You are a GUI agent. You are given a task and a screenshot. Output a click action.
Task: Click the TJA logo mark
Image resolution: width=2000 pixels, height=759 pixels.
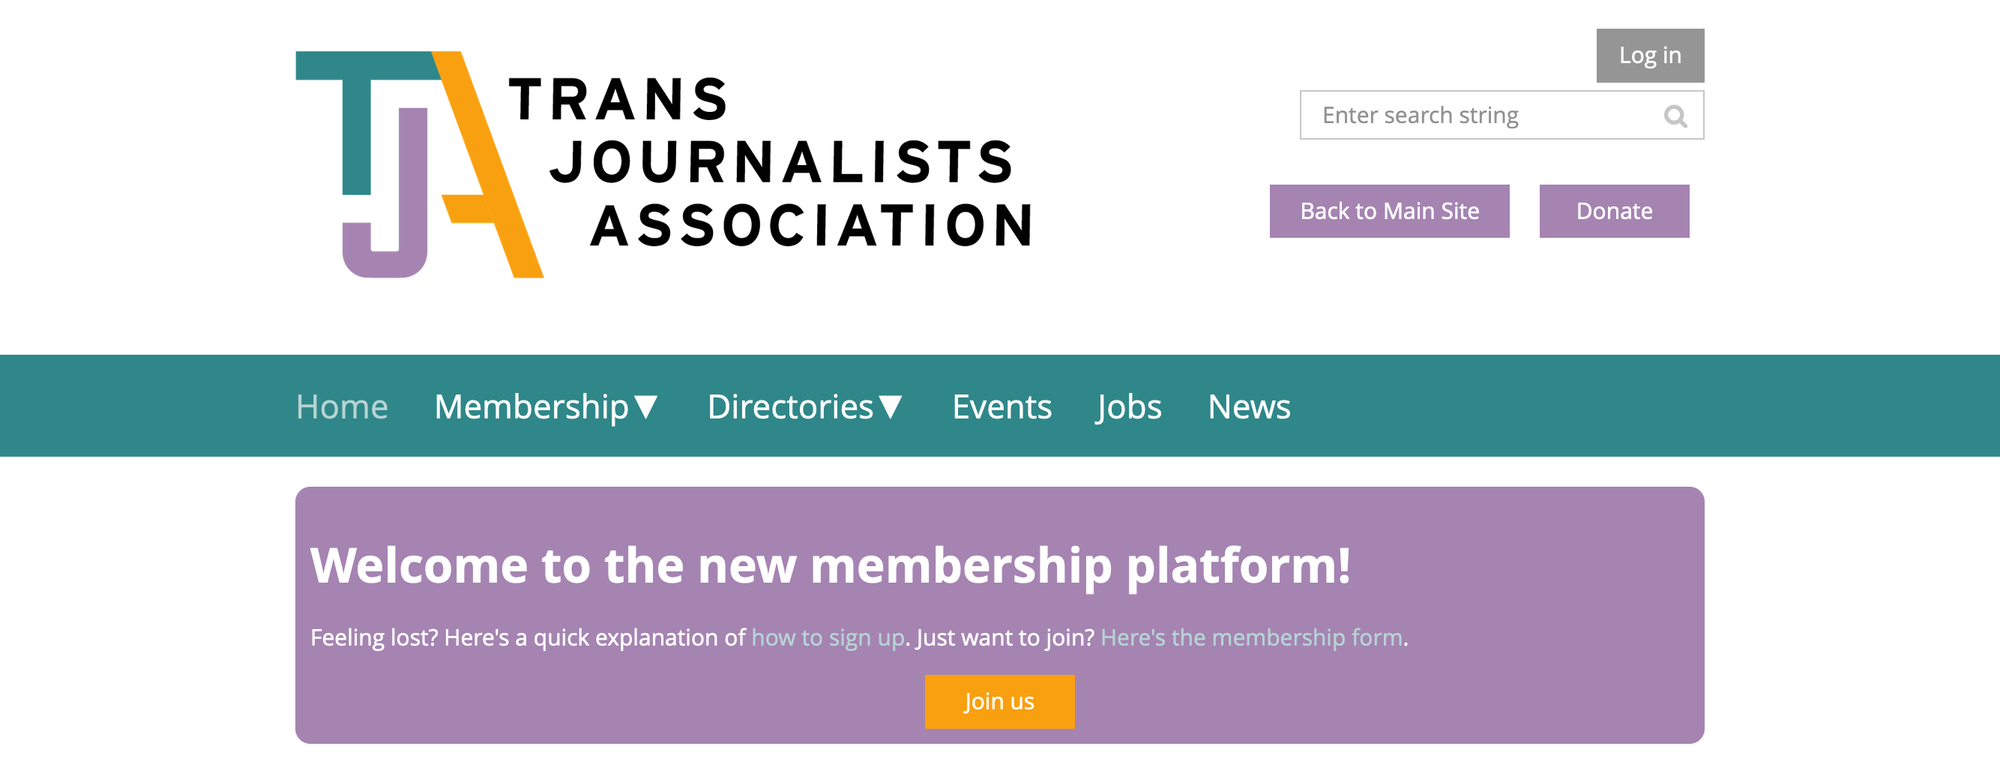pos(420,165)
